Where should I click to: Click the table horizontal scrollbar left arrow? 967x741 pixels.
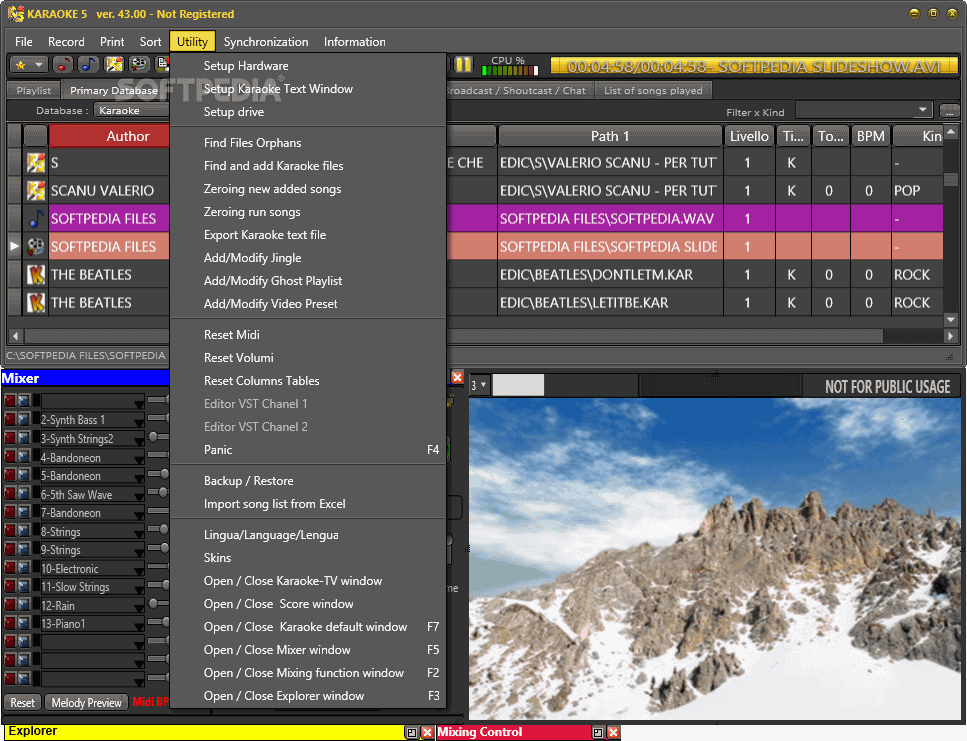tap(15, 336)
